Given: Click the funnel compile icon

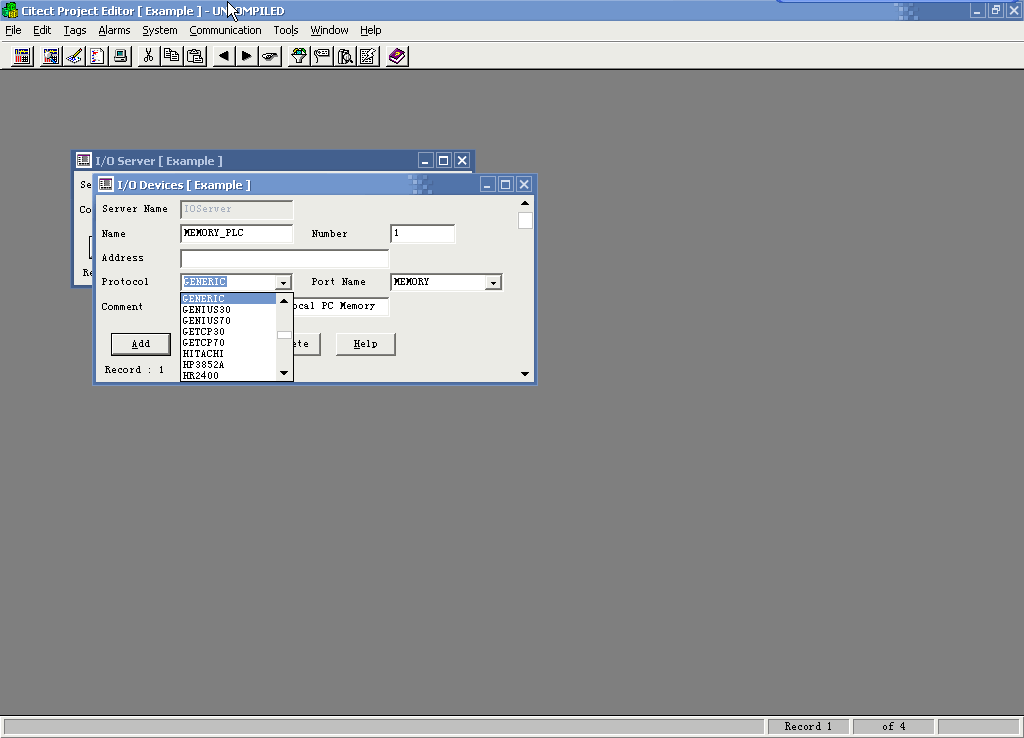Looking at the screenshot, I should 298,56.
